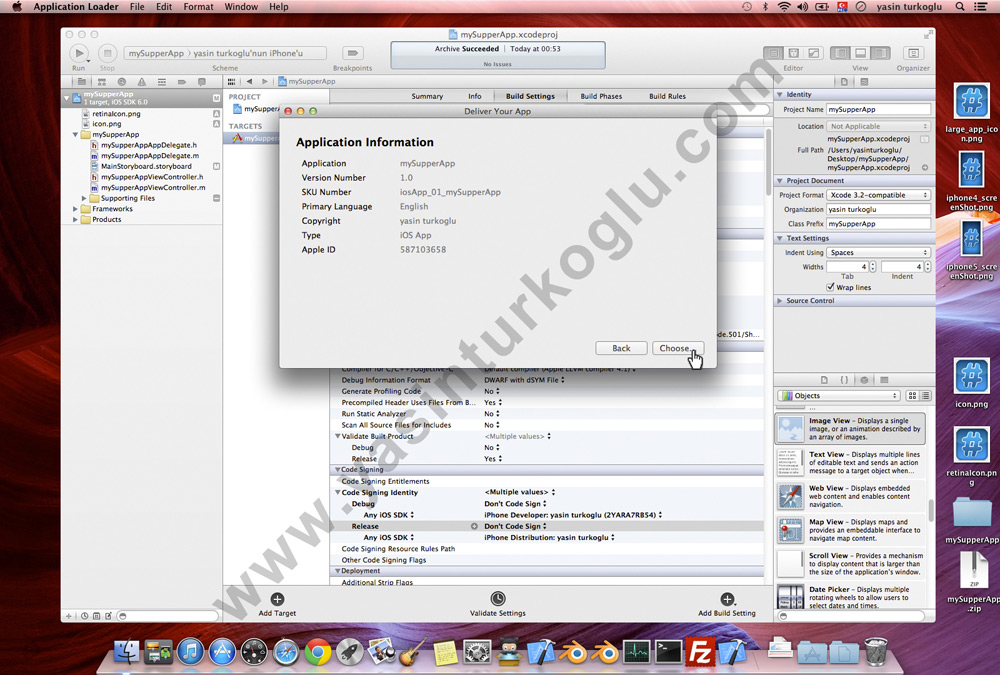
Task: Open the Project navigator folder icon
Action: (x=82, y=82)
